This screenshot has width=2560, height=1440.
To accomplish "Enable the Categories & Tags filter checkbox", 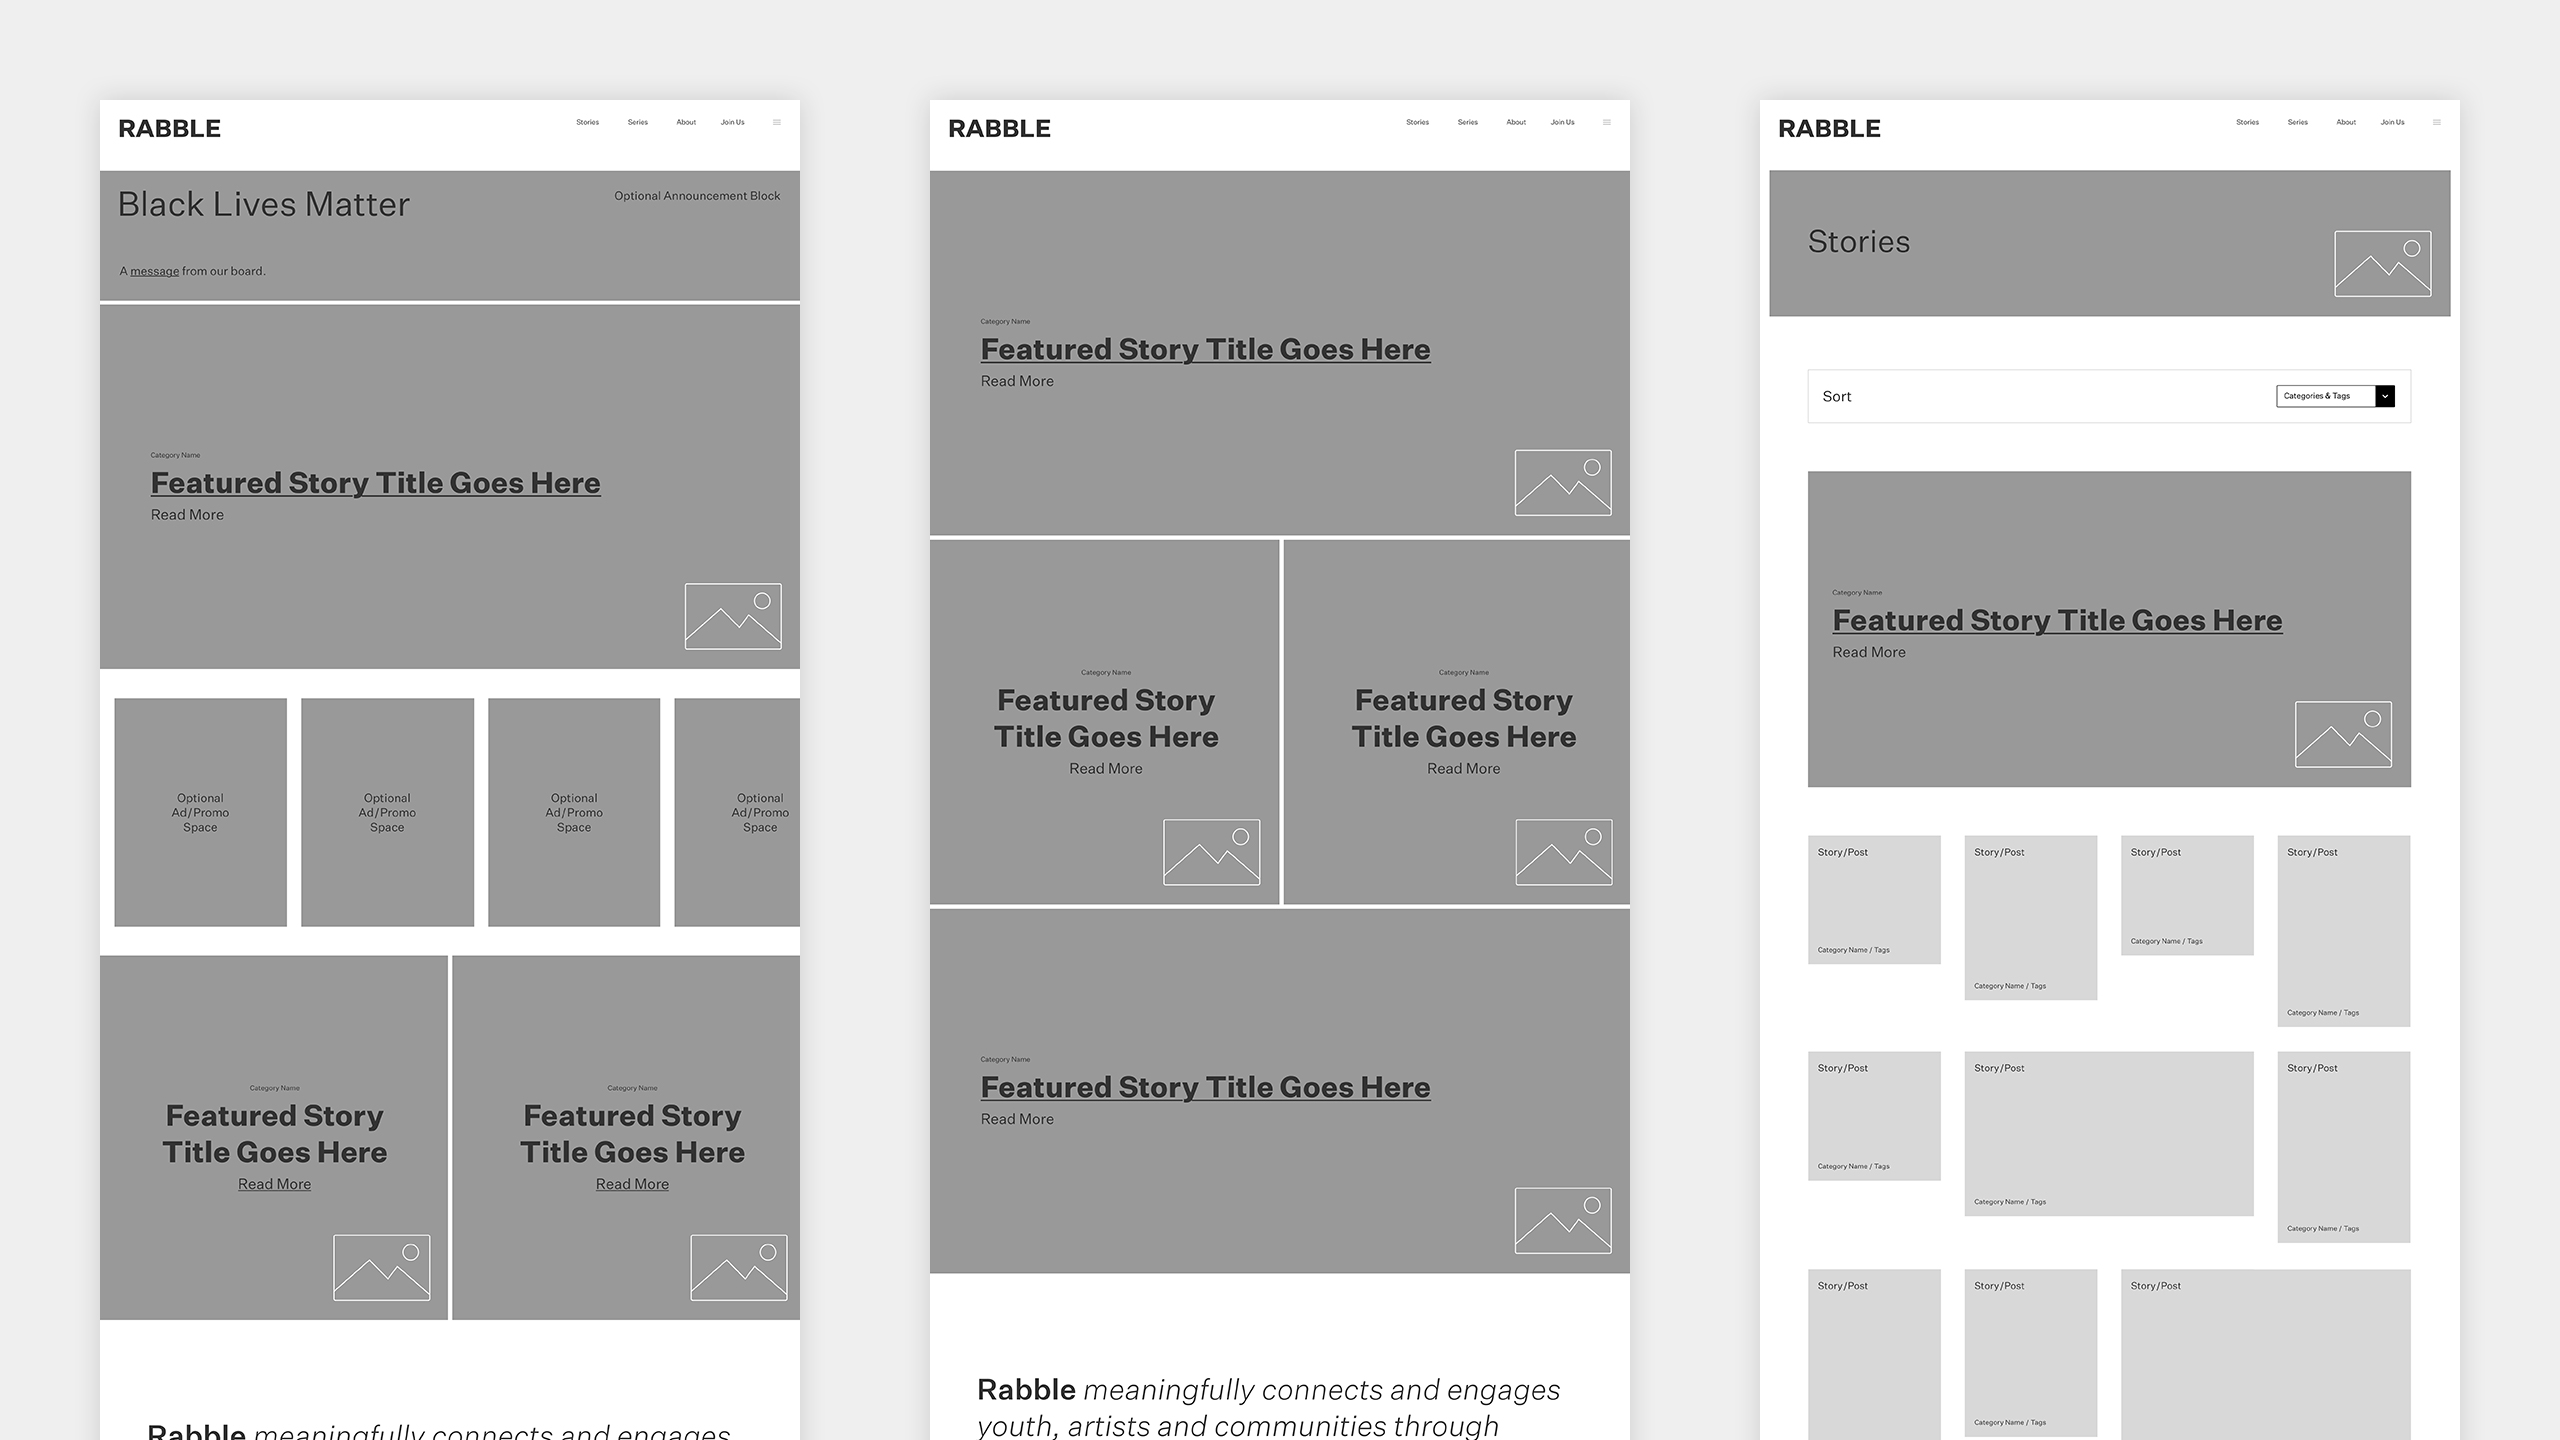I will point(2386,396).
